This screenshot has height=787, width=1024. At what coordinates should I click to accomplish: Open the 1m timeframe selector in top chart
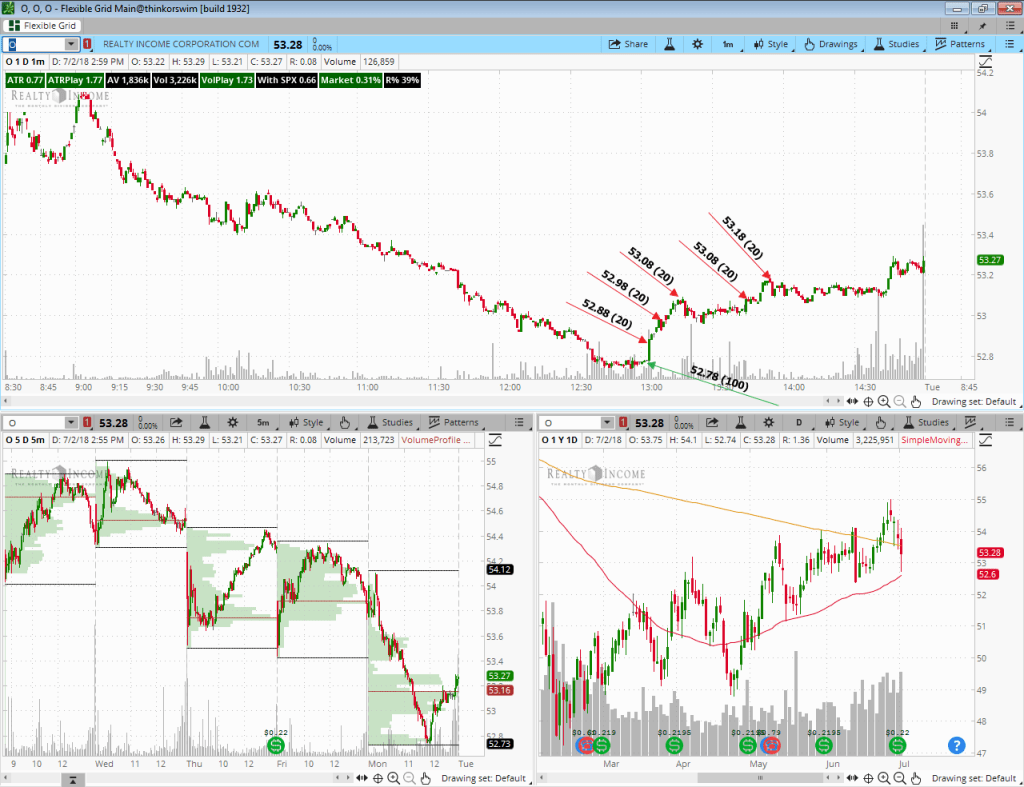(x=728, y=44)
